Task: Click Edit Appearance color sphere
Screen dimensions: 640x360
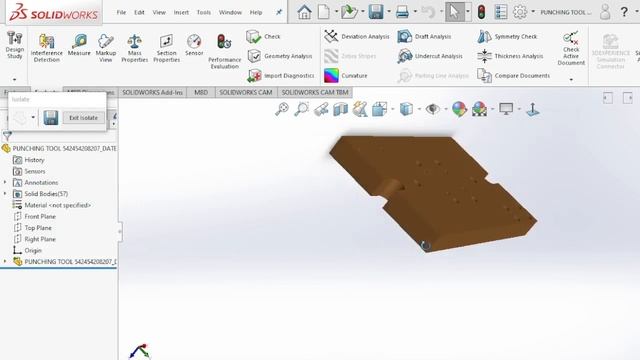Action: click(459, 109)
